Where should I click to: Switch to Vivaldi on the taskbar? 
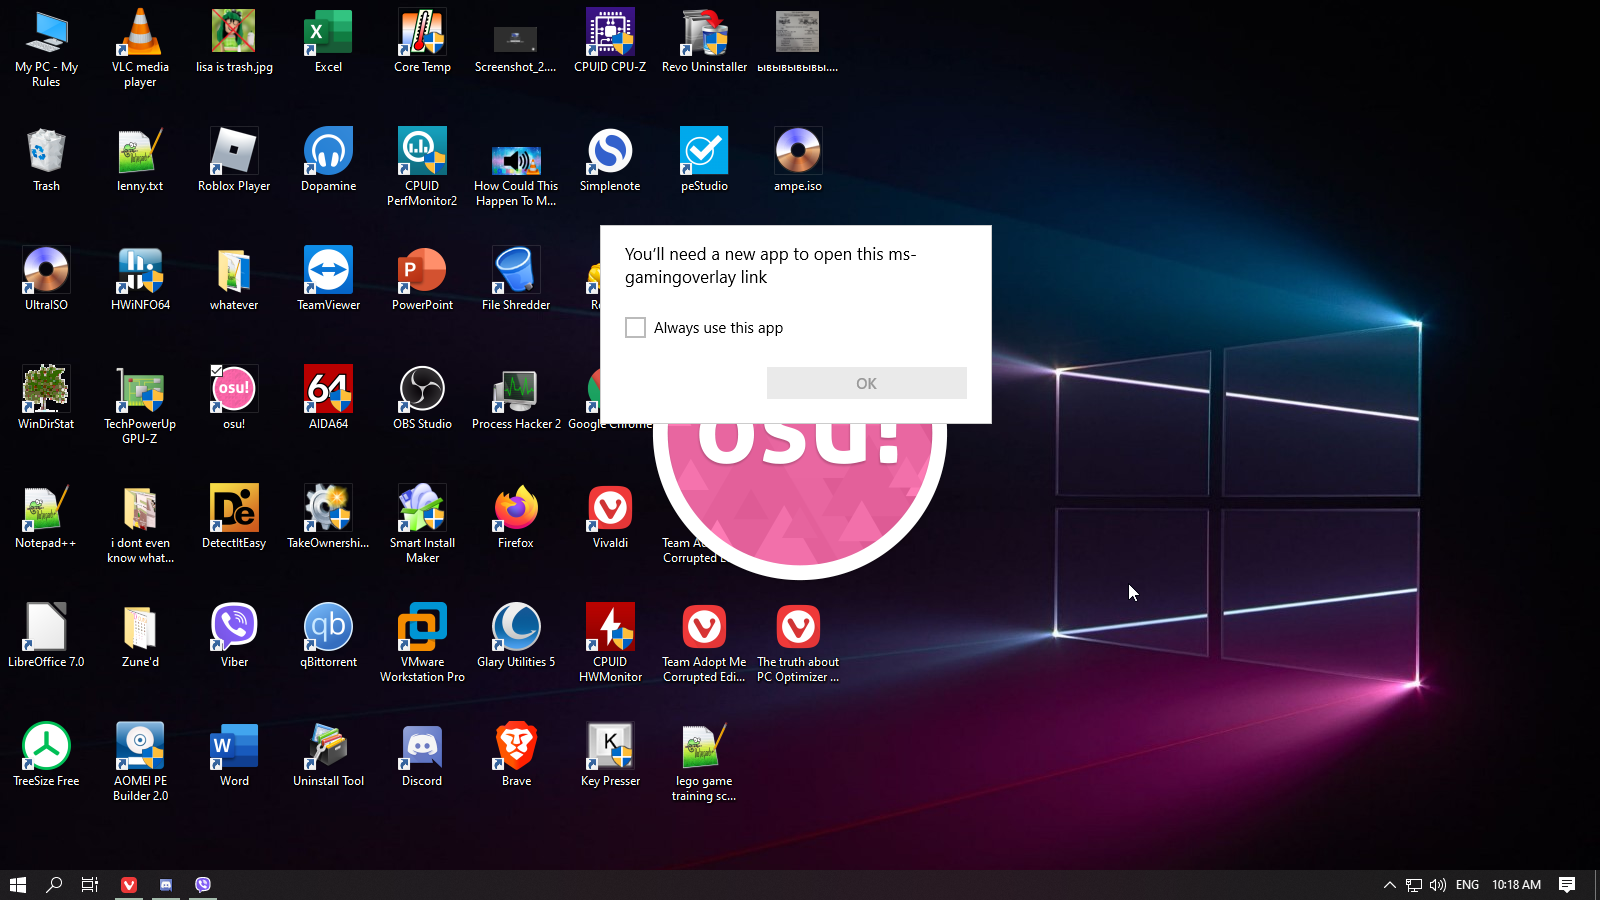(x=129, y=884)
